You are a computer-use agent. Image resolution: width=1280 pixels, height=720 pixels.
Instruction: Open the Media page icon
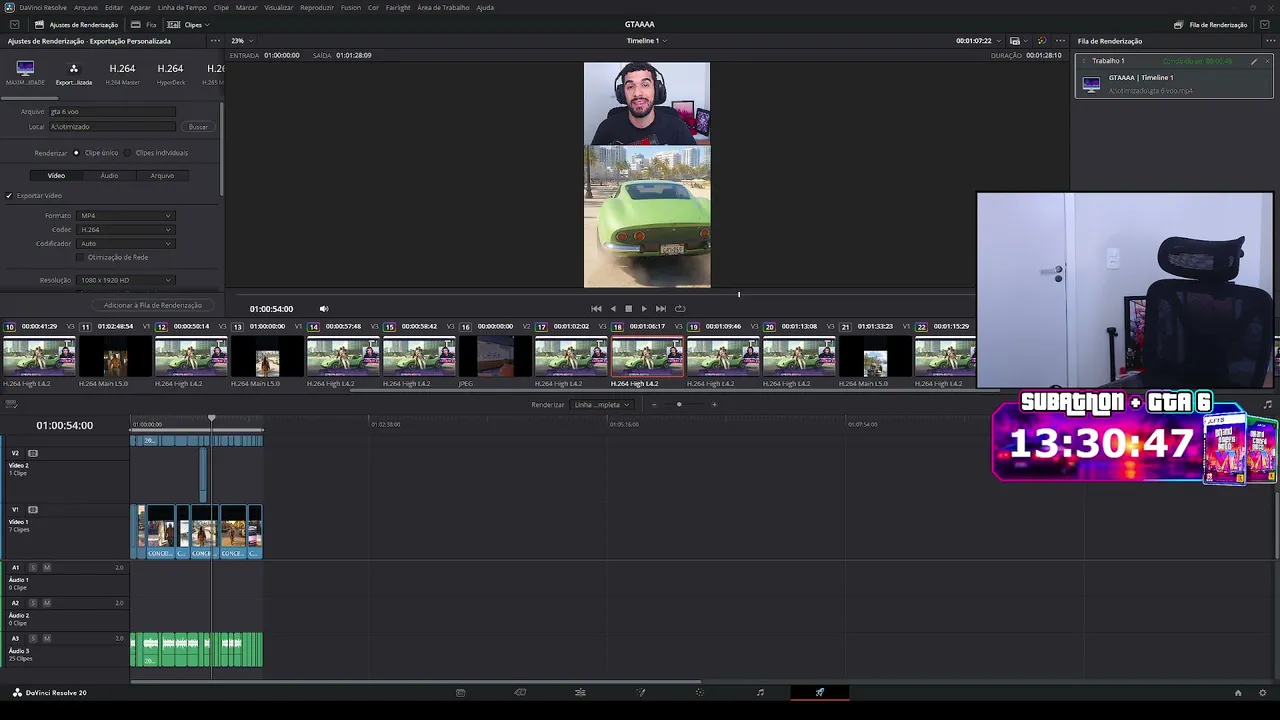tap(460, 692)
